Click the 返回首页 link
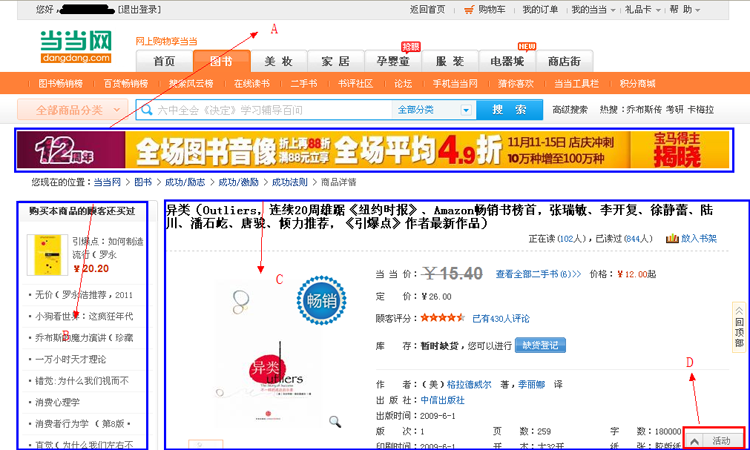The height and width of the screenshot is (450, 750). pos(427,10)
